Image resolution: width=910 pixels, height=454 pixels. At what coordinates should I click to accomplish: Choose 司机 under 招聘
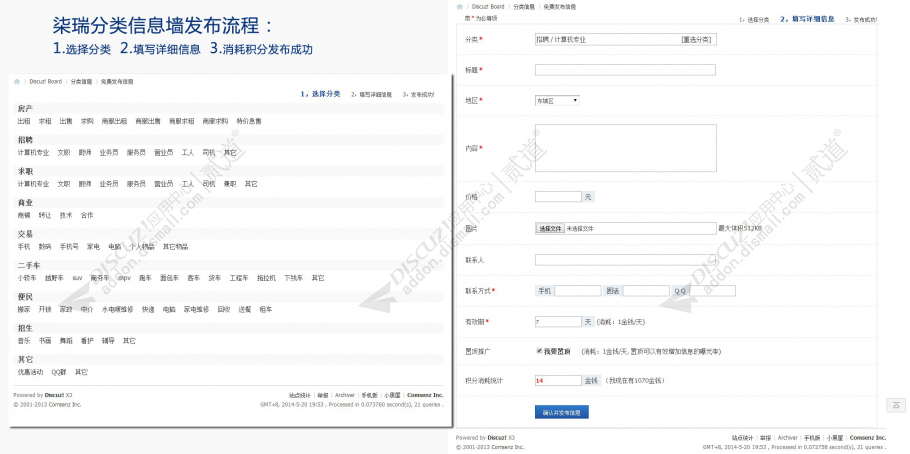point(208,153)
